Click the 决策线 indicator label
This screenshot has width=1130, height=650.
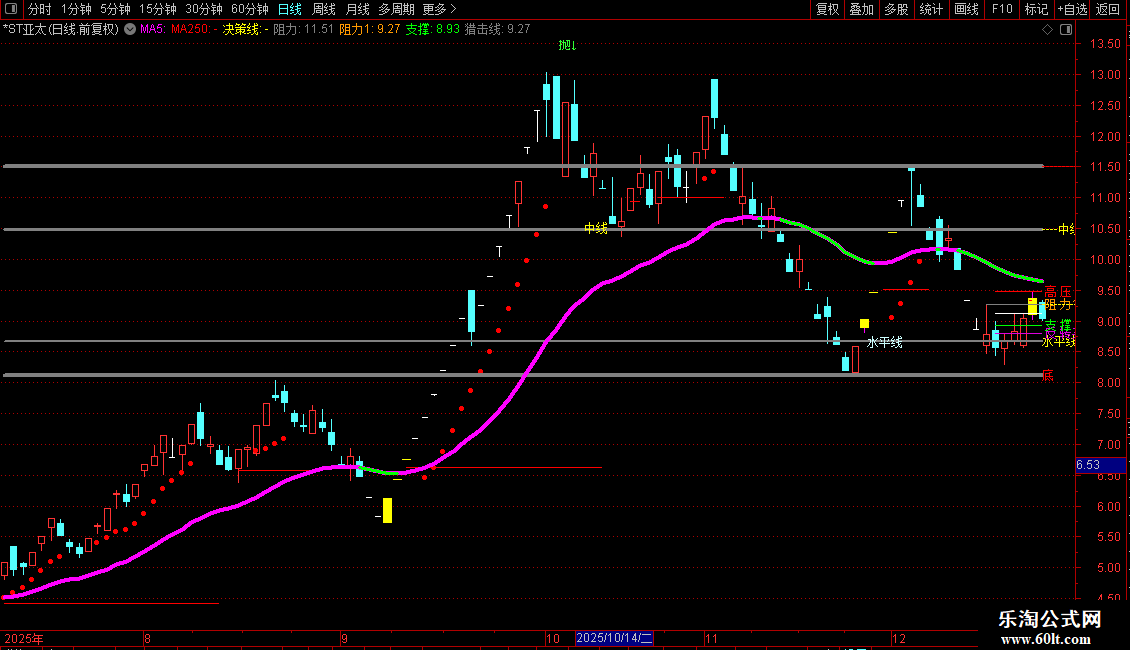tap(245, 30)
